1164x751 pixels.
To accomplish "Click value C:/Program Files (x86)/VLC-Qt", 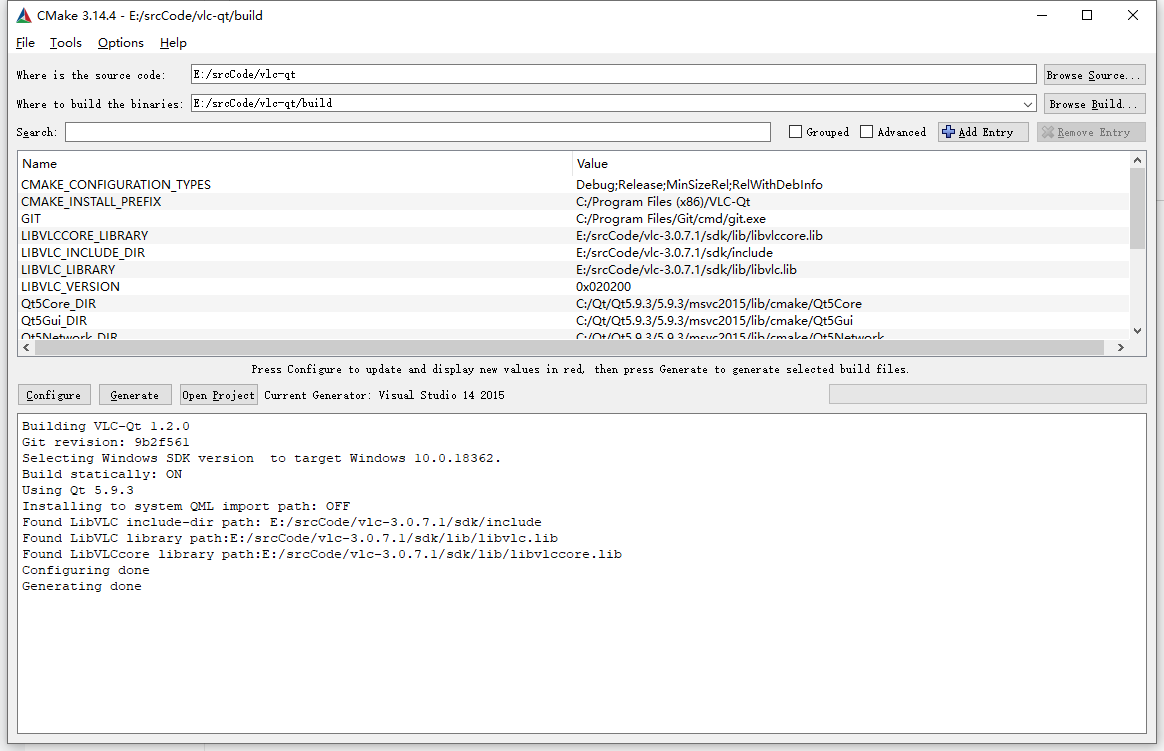I will (663, 202).
